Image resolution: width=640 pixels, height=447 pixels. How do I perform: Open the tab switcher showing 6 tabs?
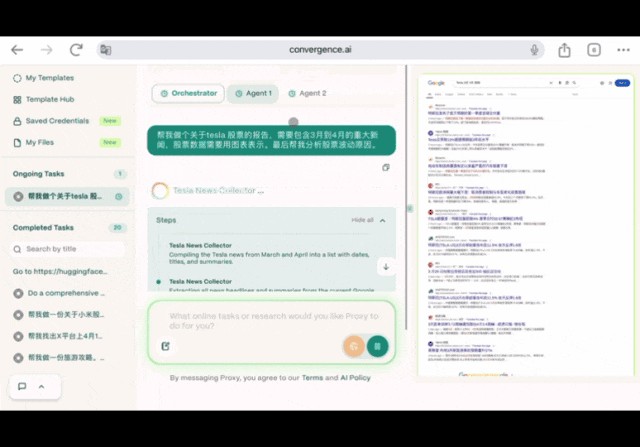coord(594,50)
